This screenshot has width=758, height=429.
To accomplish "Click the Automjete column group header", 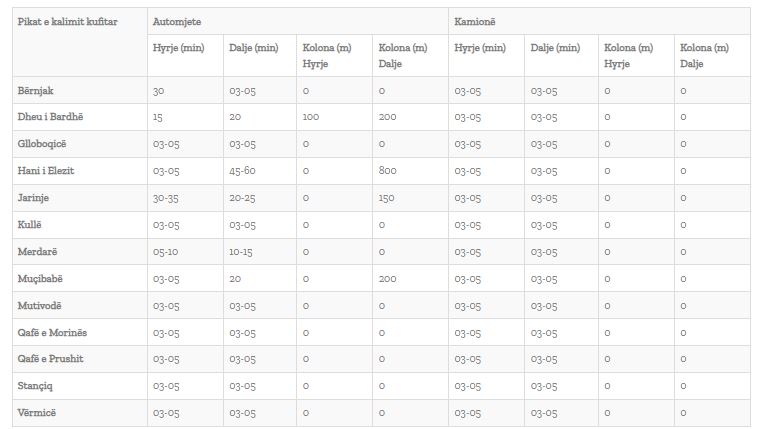I will [x=176, y=21].
